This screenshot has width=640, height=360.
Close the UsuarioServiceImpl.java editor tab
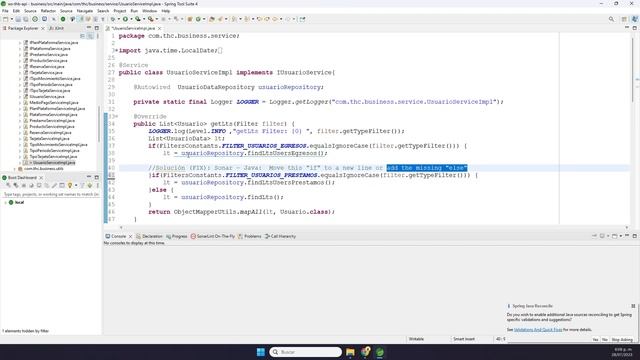[x=160, y=28]
